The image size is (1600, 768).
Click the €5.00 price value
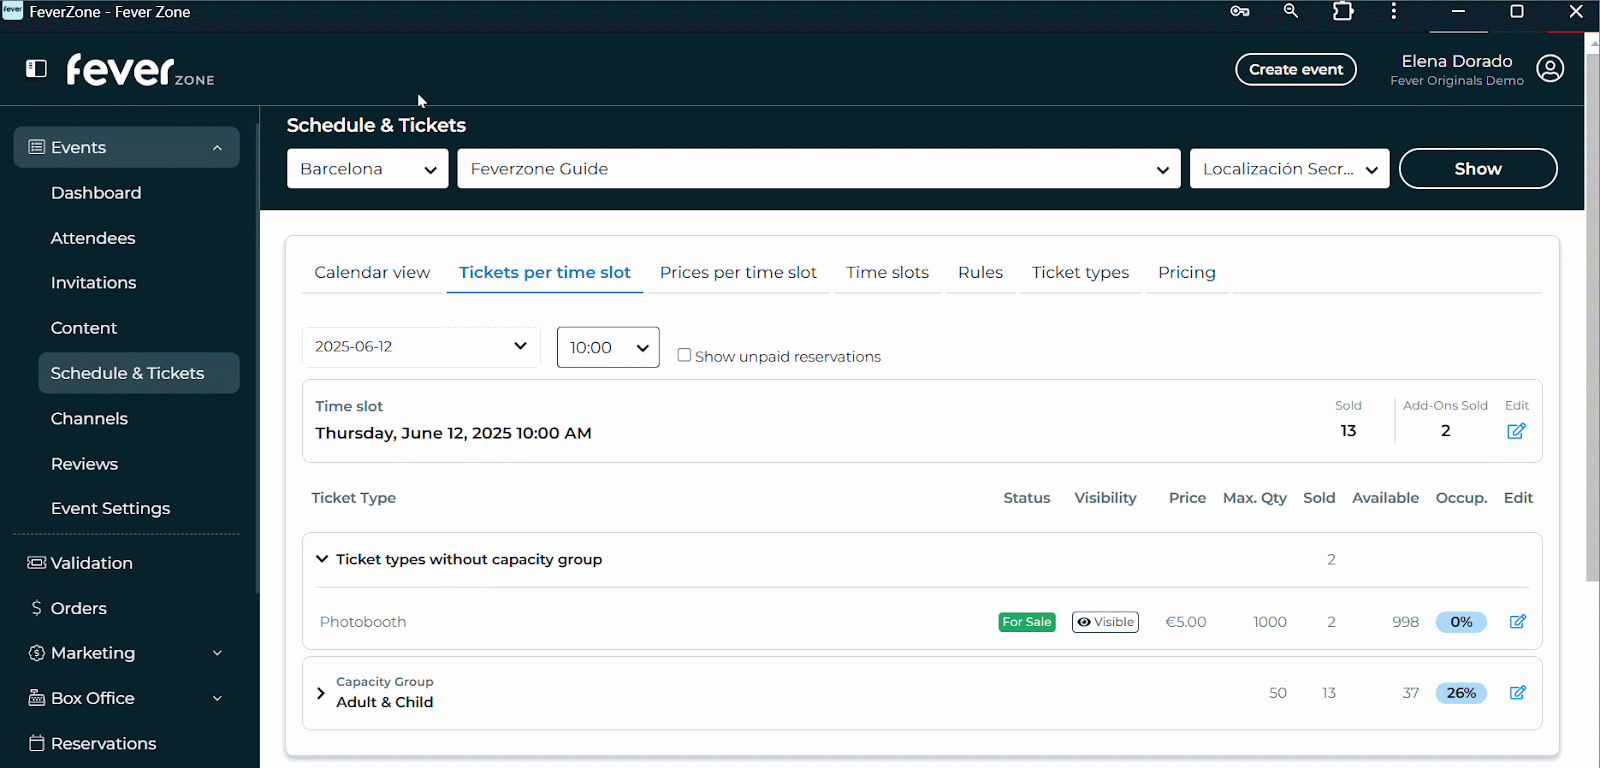(1186, 622)
